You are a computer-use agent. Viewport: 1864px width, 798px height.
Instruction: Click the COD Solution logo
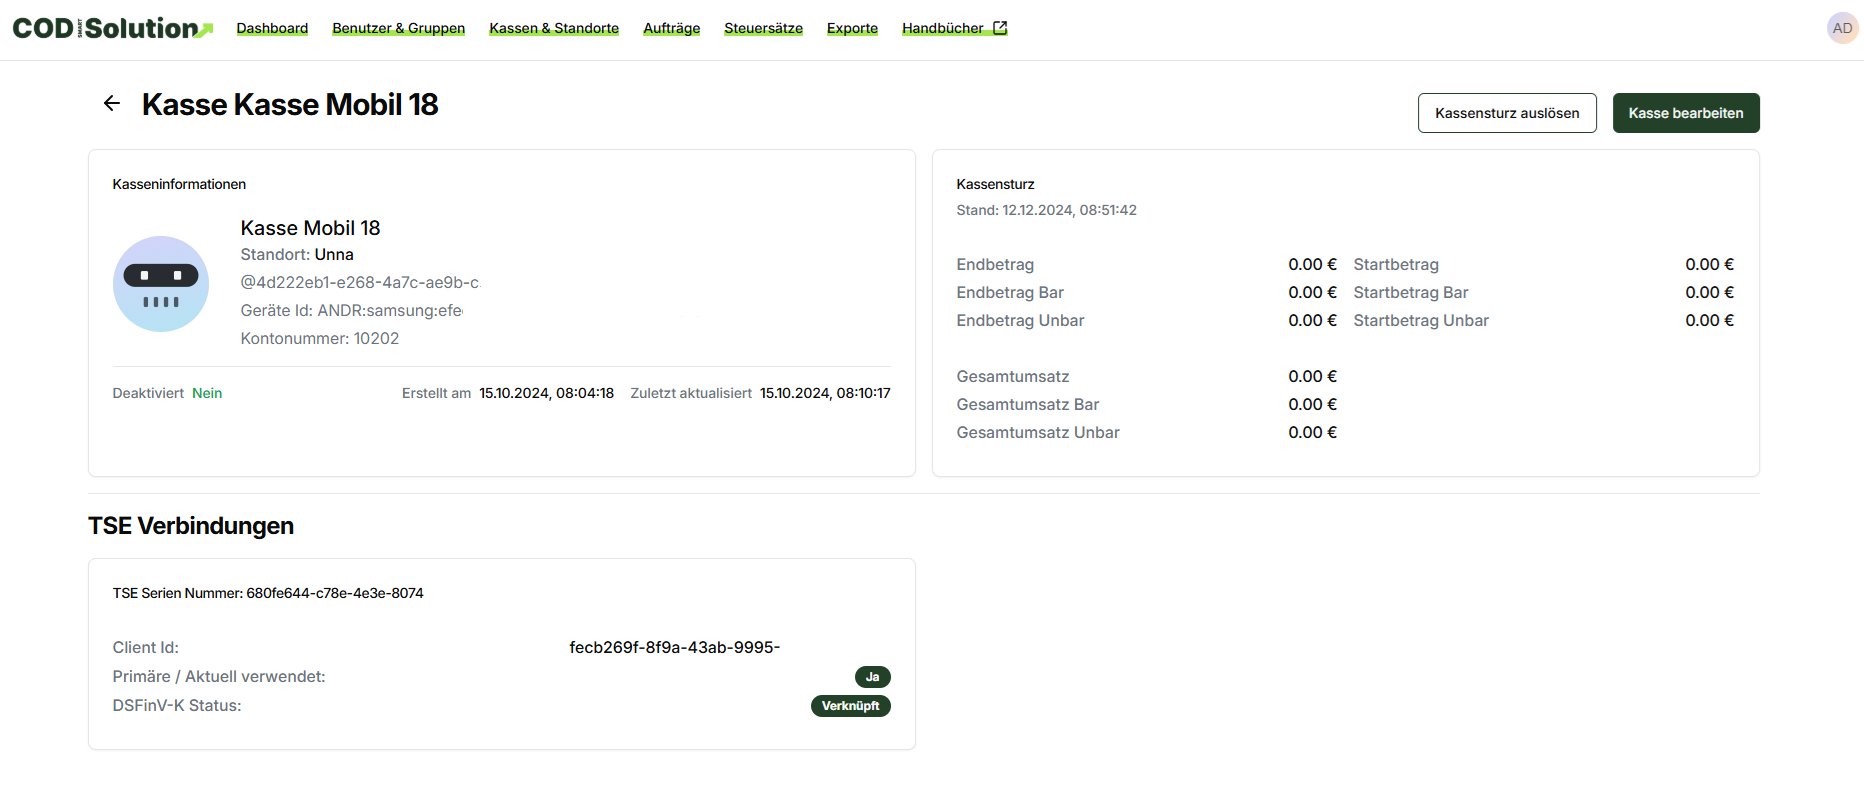(112, 28)
